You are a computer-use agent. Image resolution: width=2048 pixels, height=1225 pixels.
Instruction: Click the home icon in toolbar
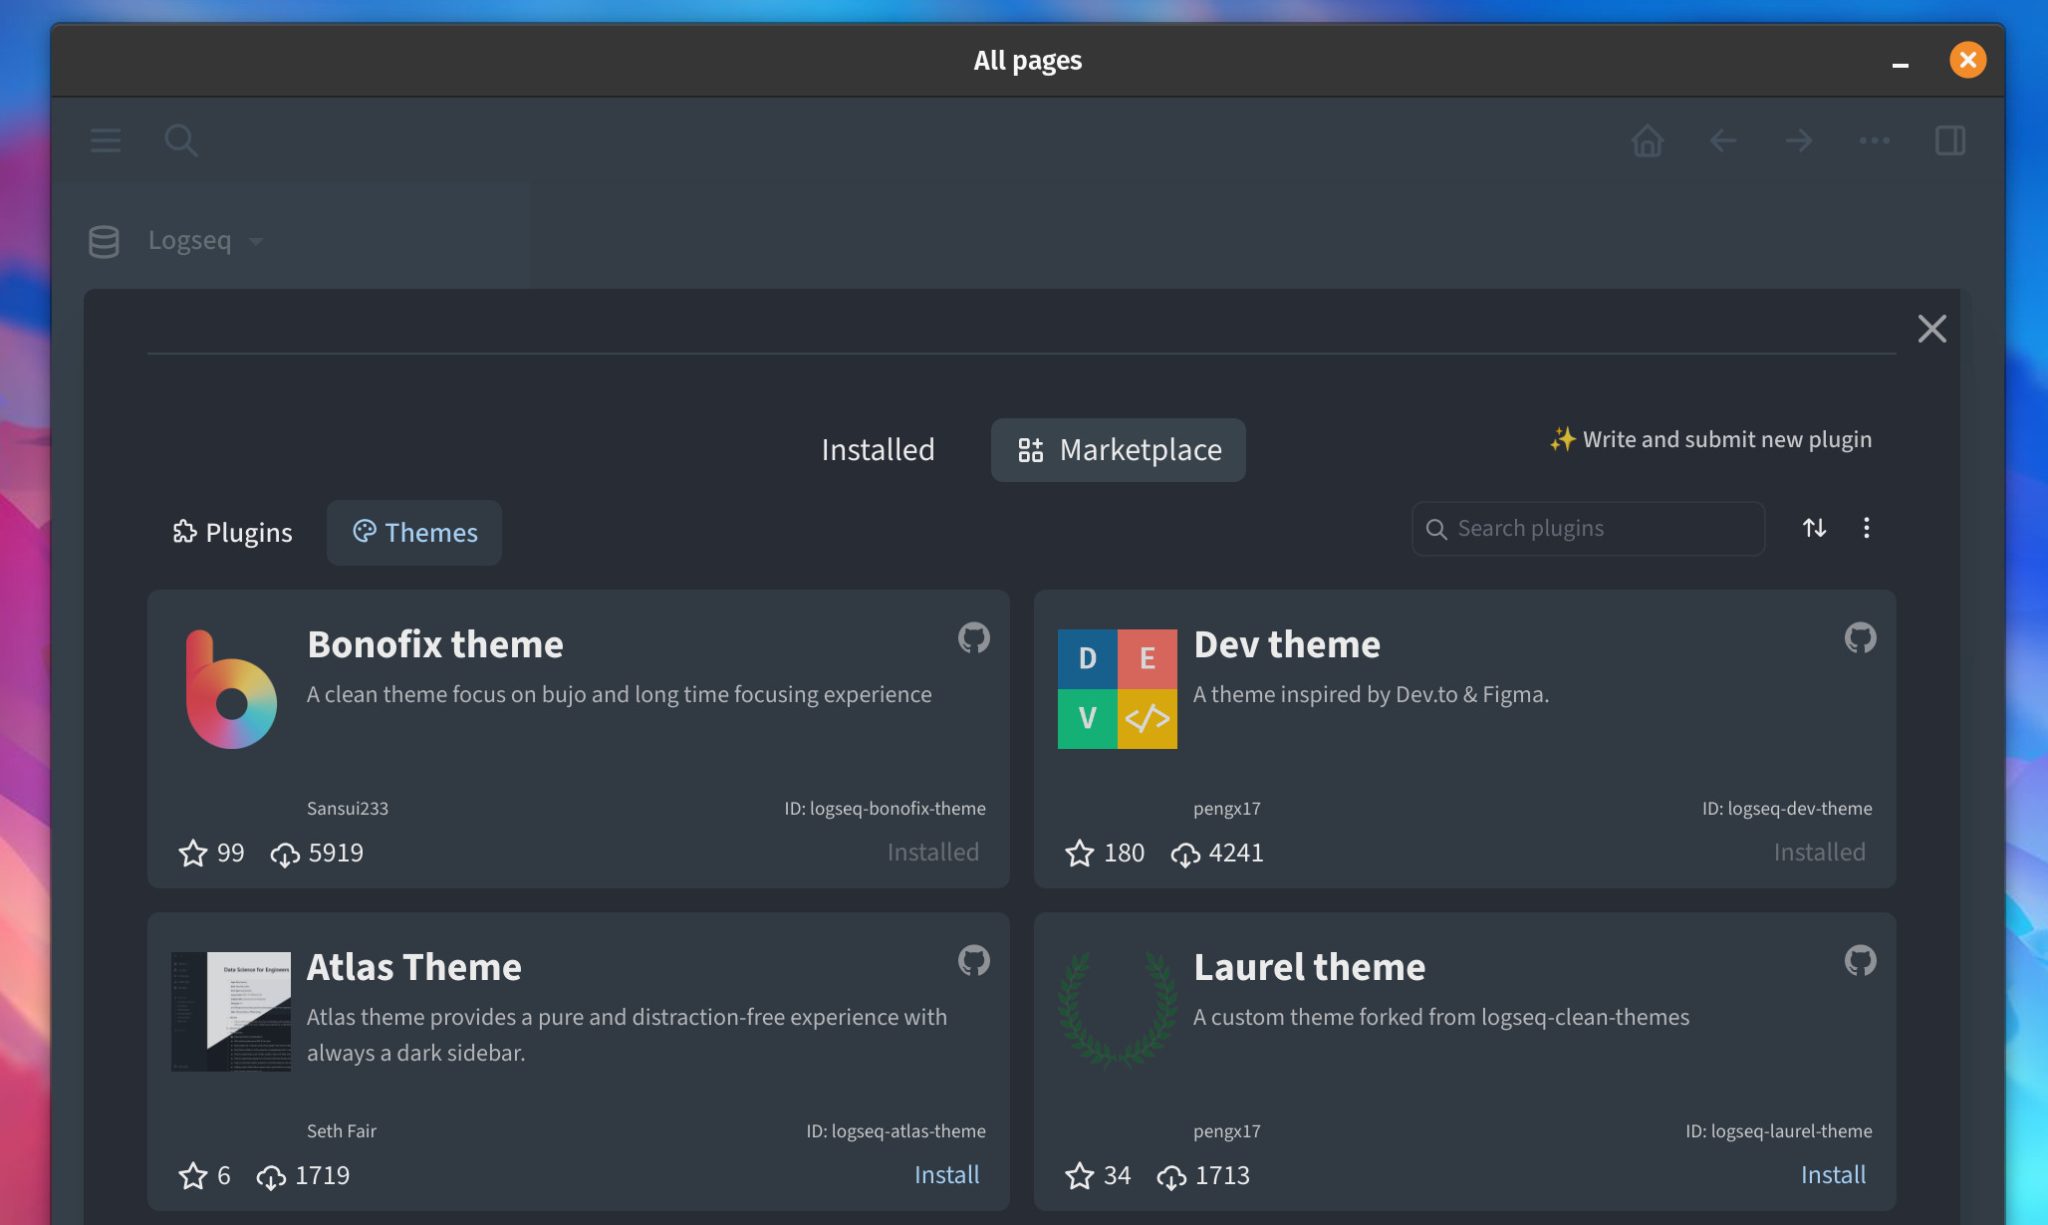click(x=1647, y=141)
